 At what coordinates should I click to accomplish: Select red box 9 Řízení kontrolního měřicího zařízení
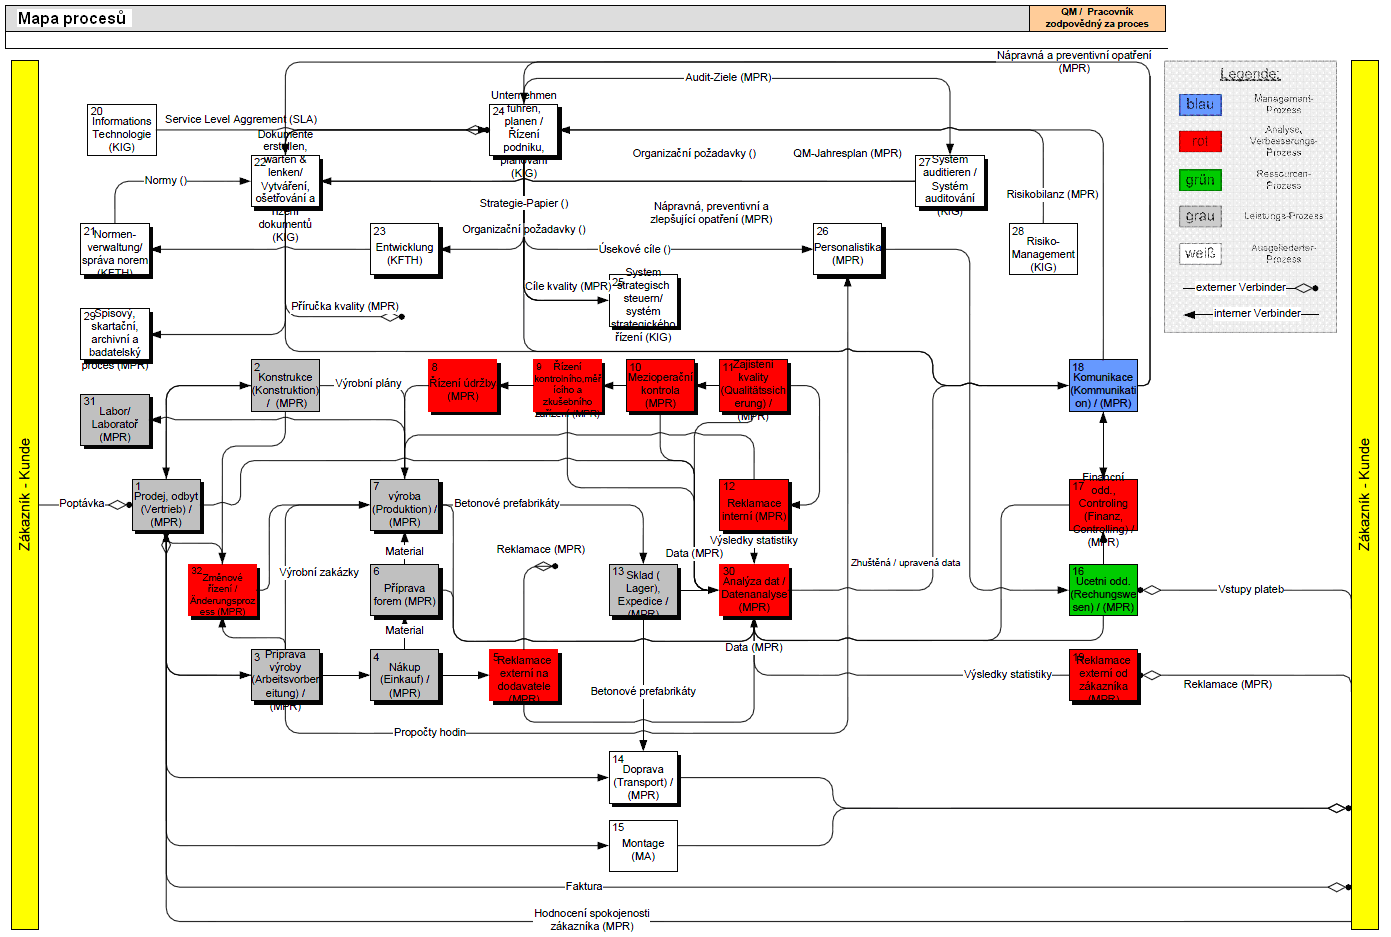tap(567, 385)
